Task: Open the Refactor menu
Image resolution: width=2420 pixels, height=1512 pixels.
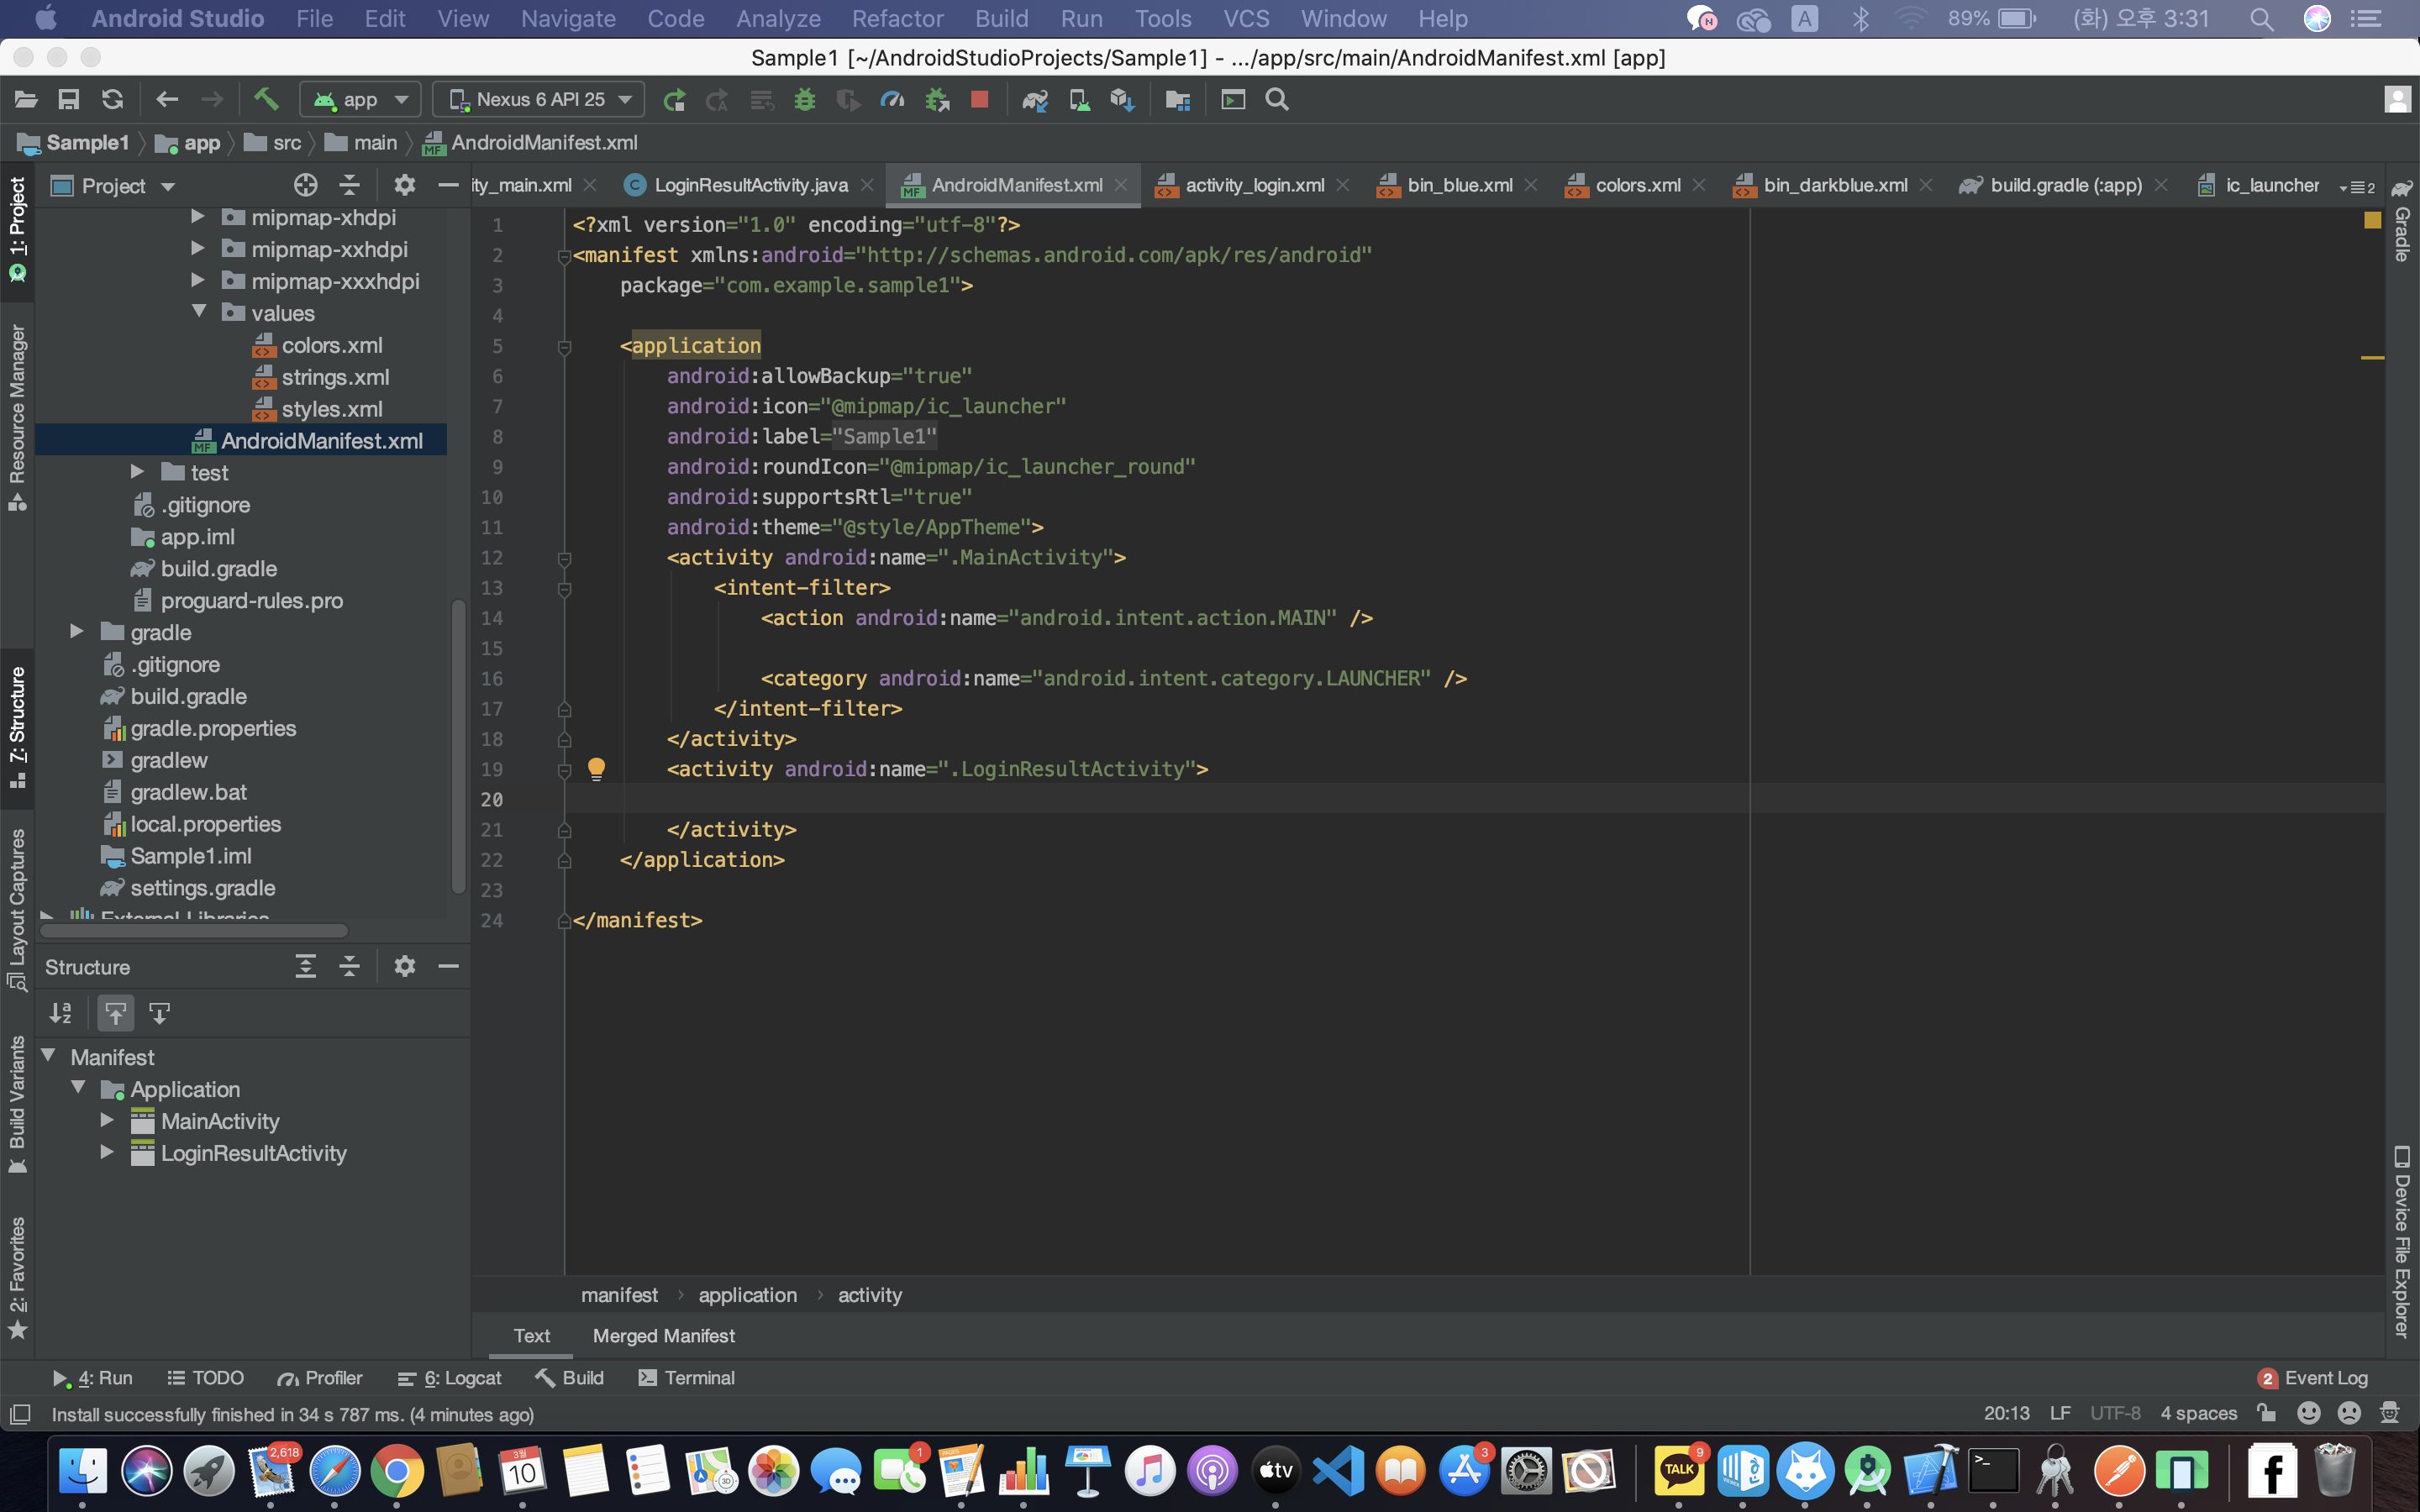Action: pos(896,18)
